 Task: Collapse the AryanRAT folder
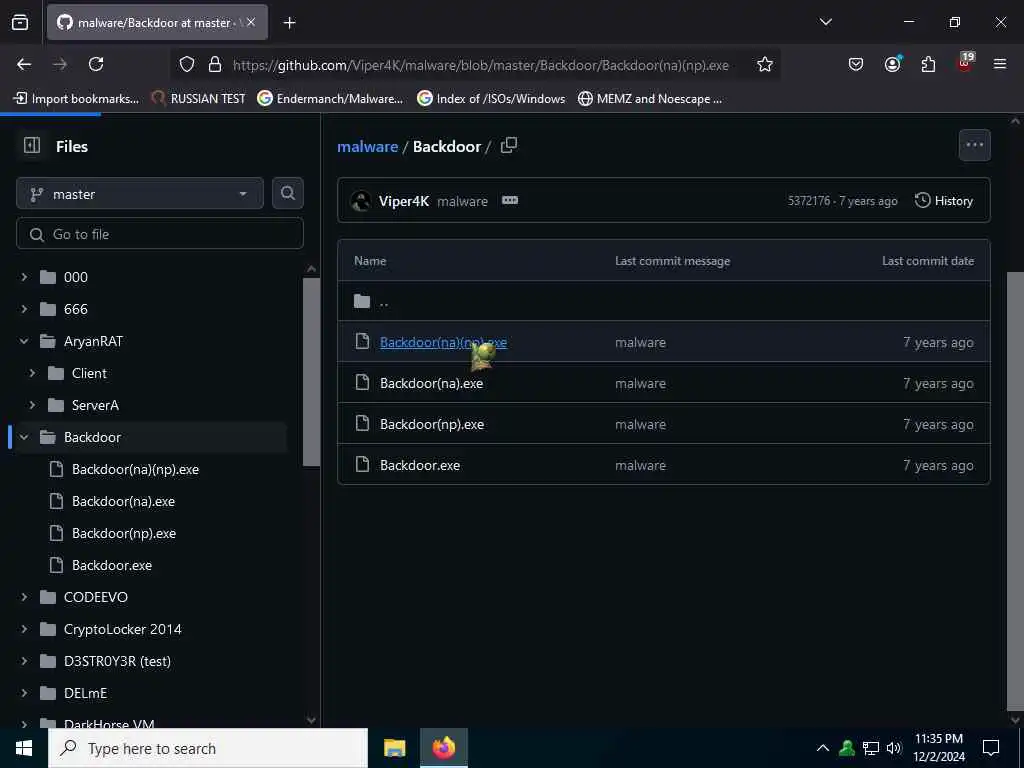click(x=24, y=341)
